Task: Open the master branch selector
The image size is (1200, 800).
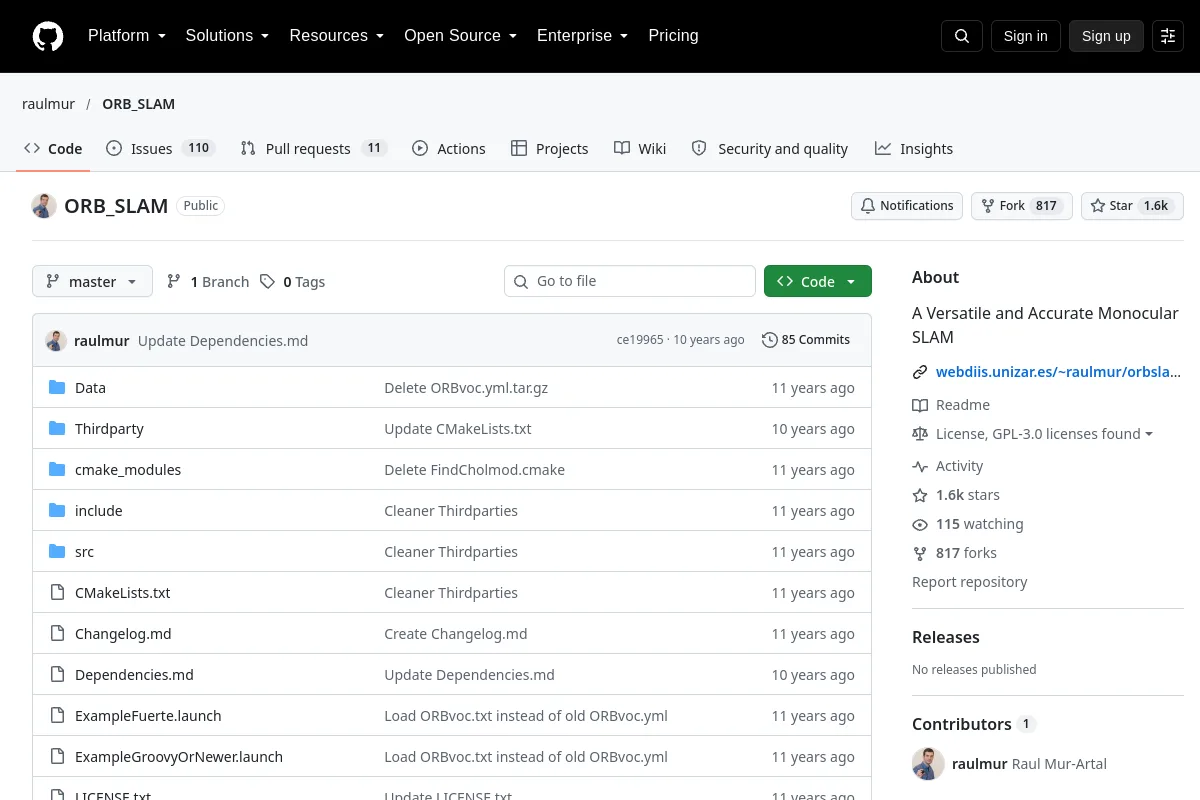Action: coord(92,282)
